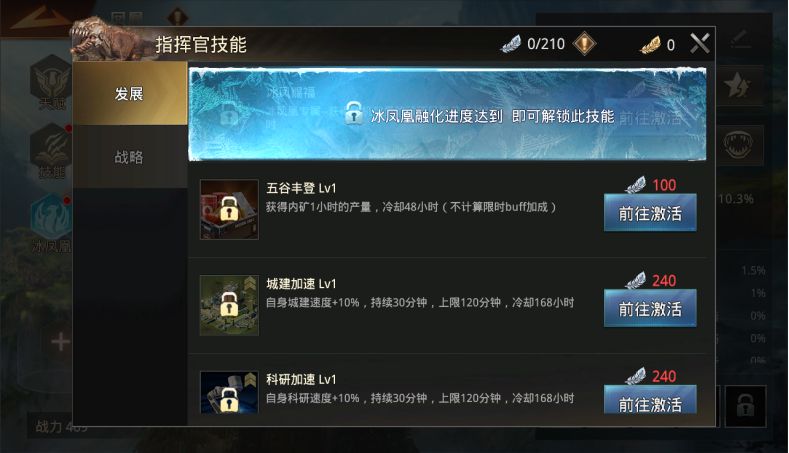
Task: Click the monster jaw icon at right edge
Action: 739,145
